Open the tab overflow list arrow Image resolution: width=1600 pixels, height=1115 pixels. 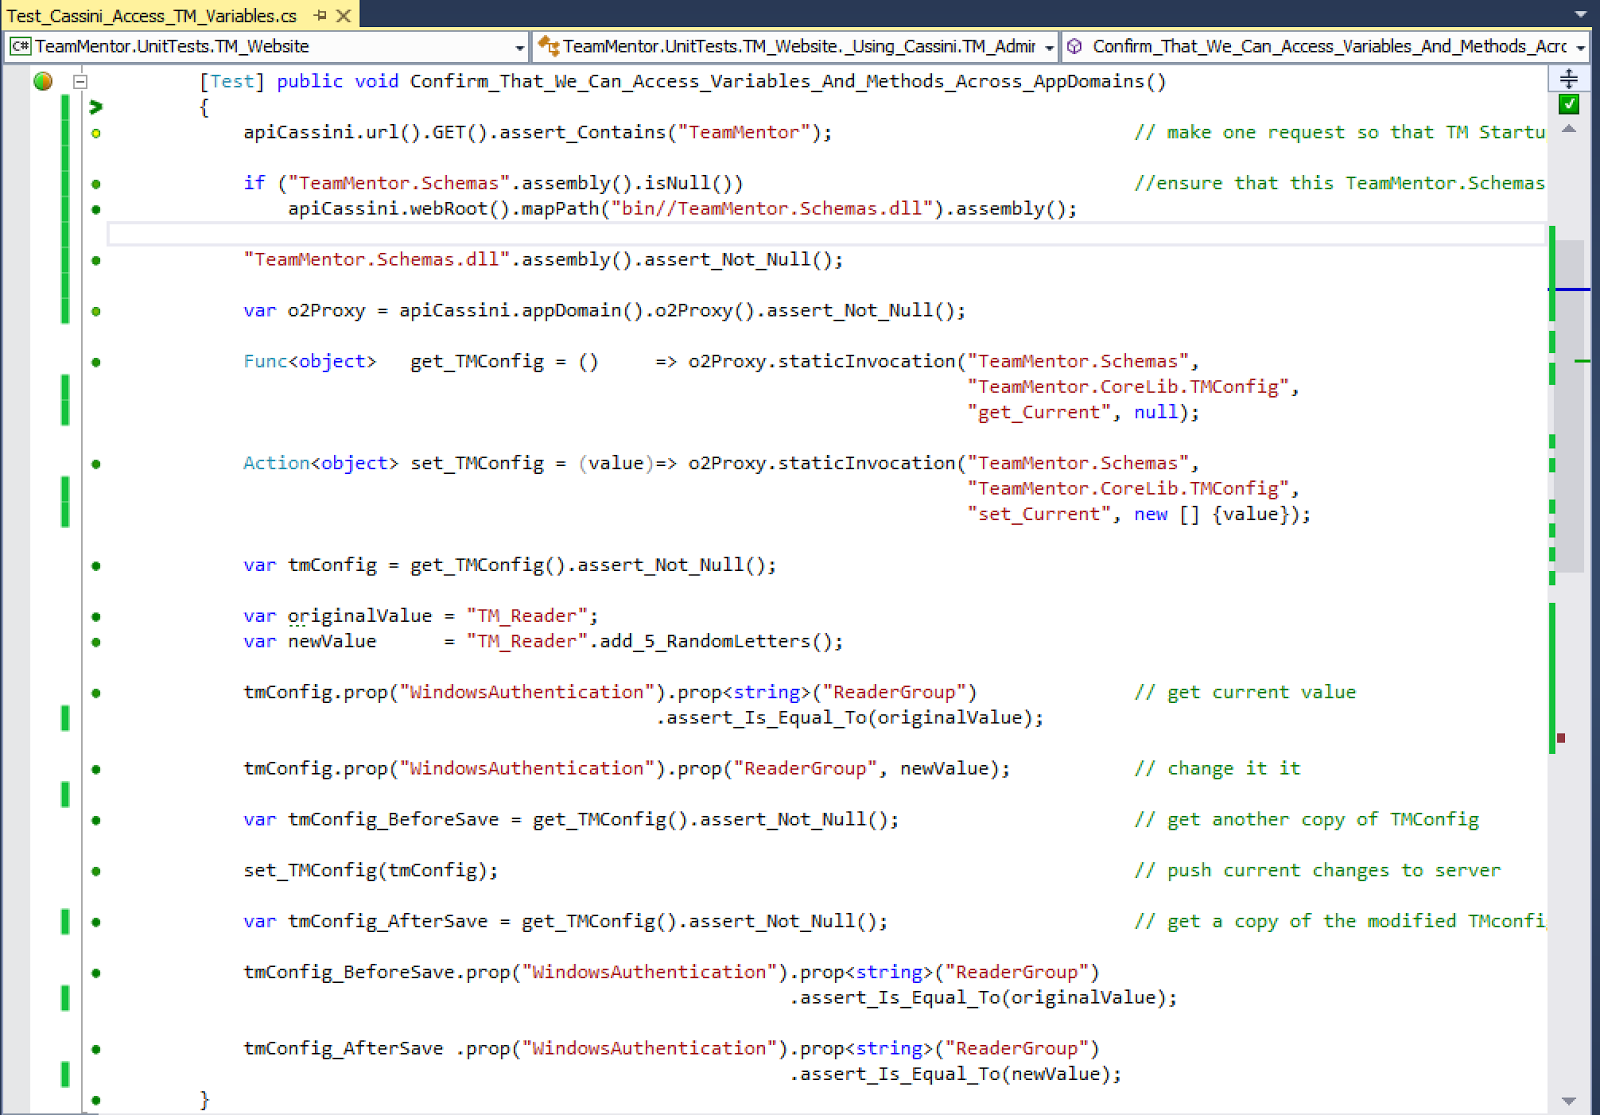pyautogui.click(x=1580, y=15)
